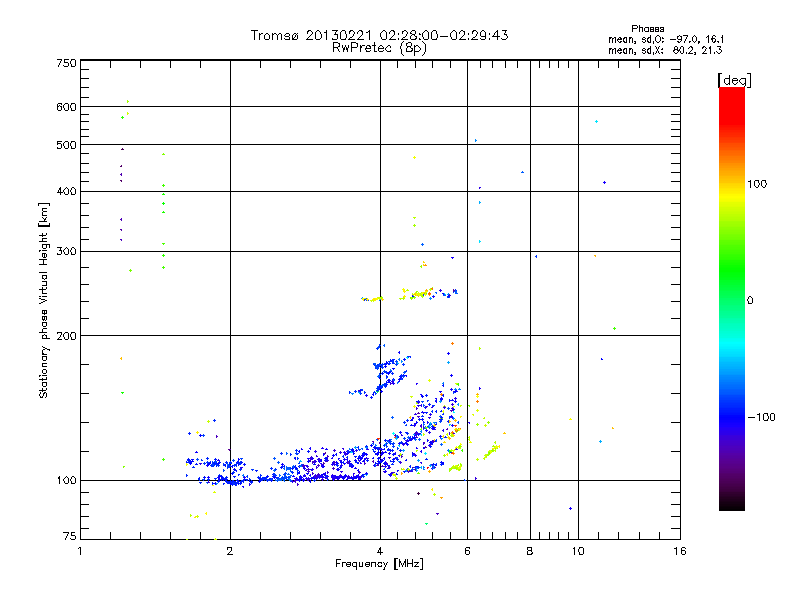The height and width of the screenshot is (600, 800).
Task: Click the 'Frequency [MHz]' axis label
Action: pyautogui.click(x=379, y=564)
